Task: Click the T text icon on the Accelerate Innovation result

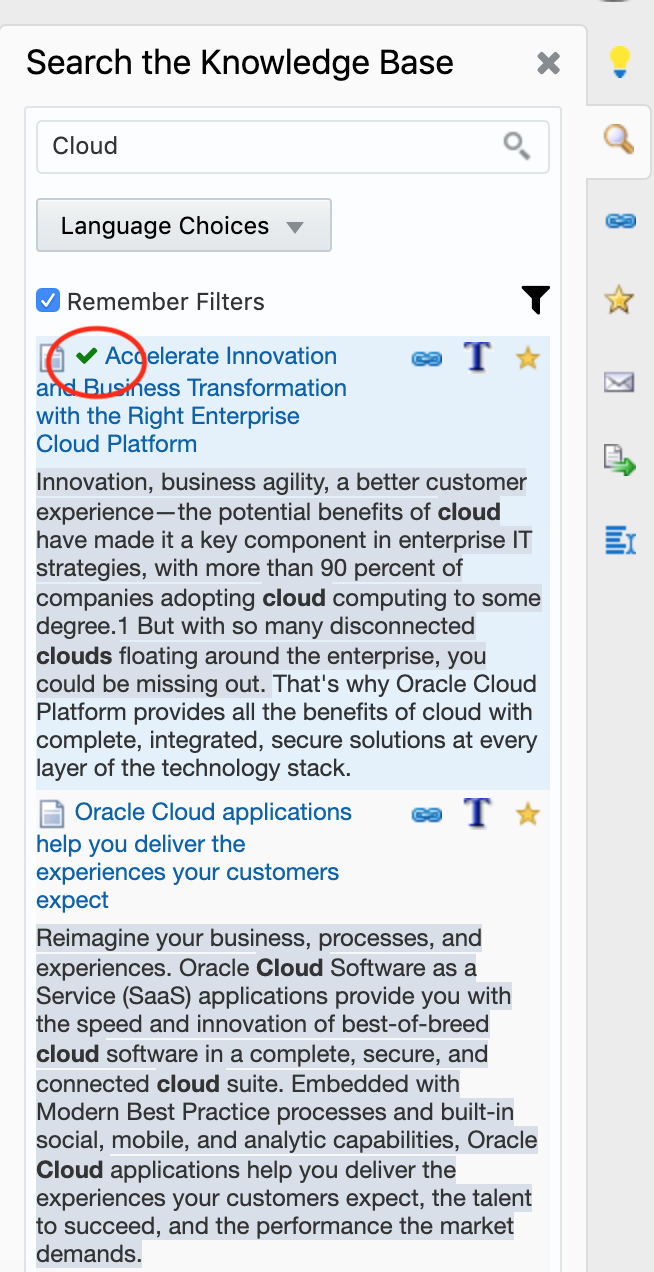Action: [x=477, y=357]
